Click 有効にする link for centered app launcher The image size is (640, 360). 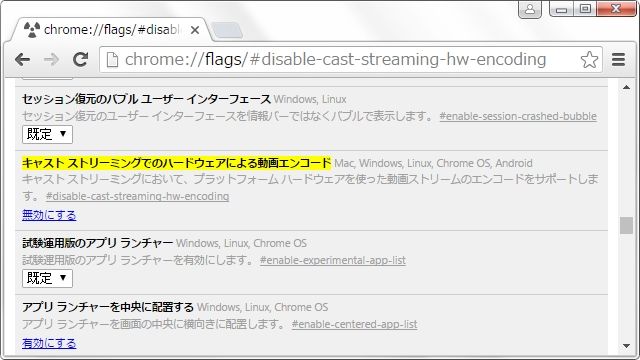[x=49, y=343]
